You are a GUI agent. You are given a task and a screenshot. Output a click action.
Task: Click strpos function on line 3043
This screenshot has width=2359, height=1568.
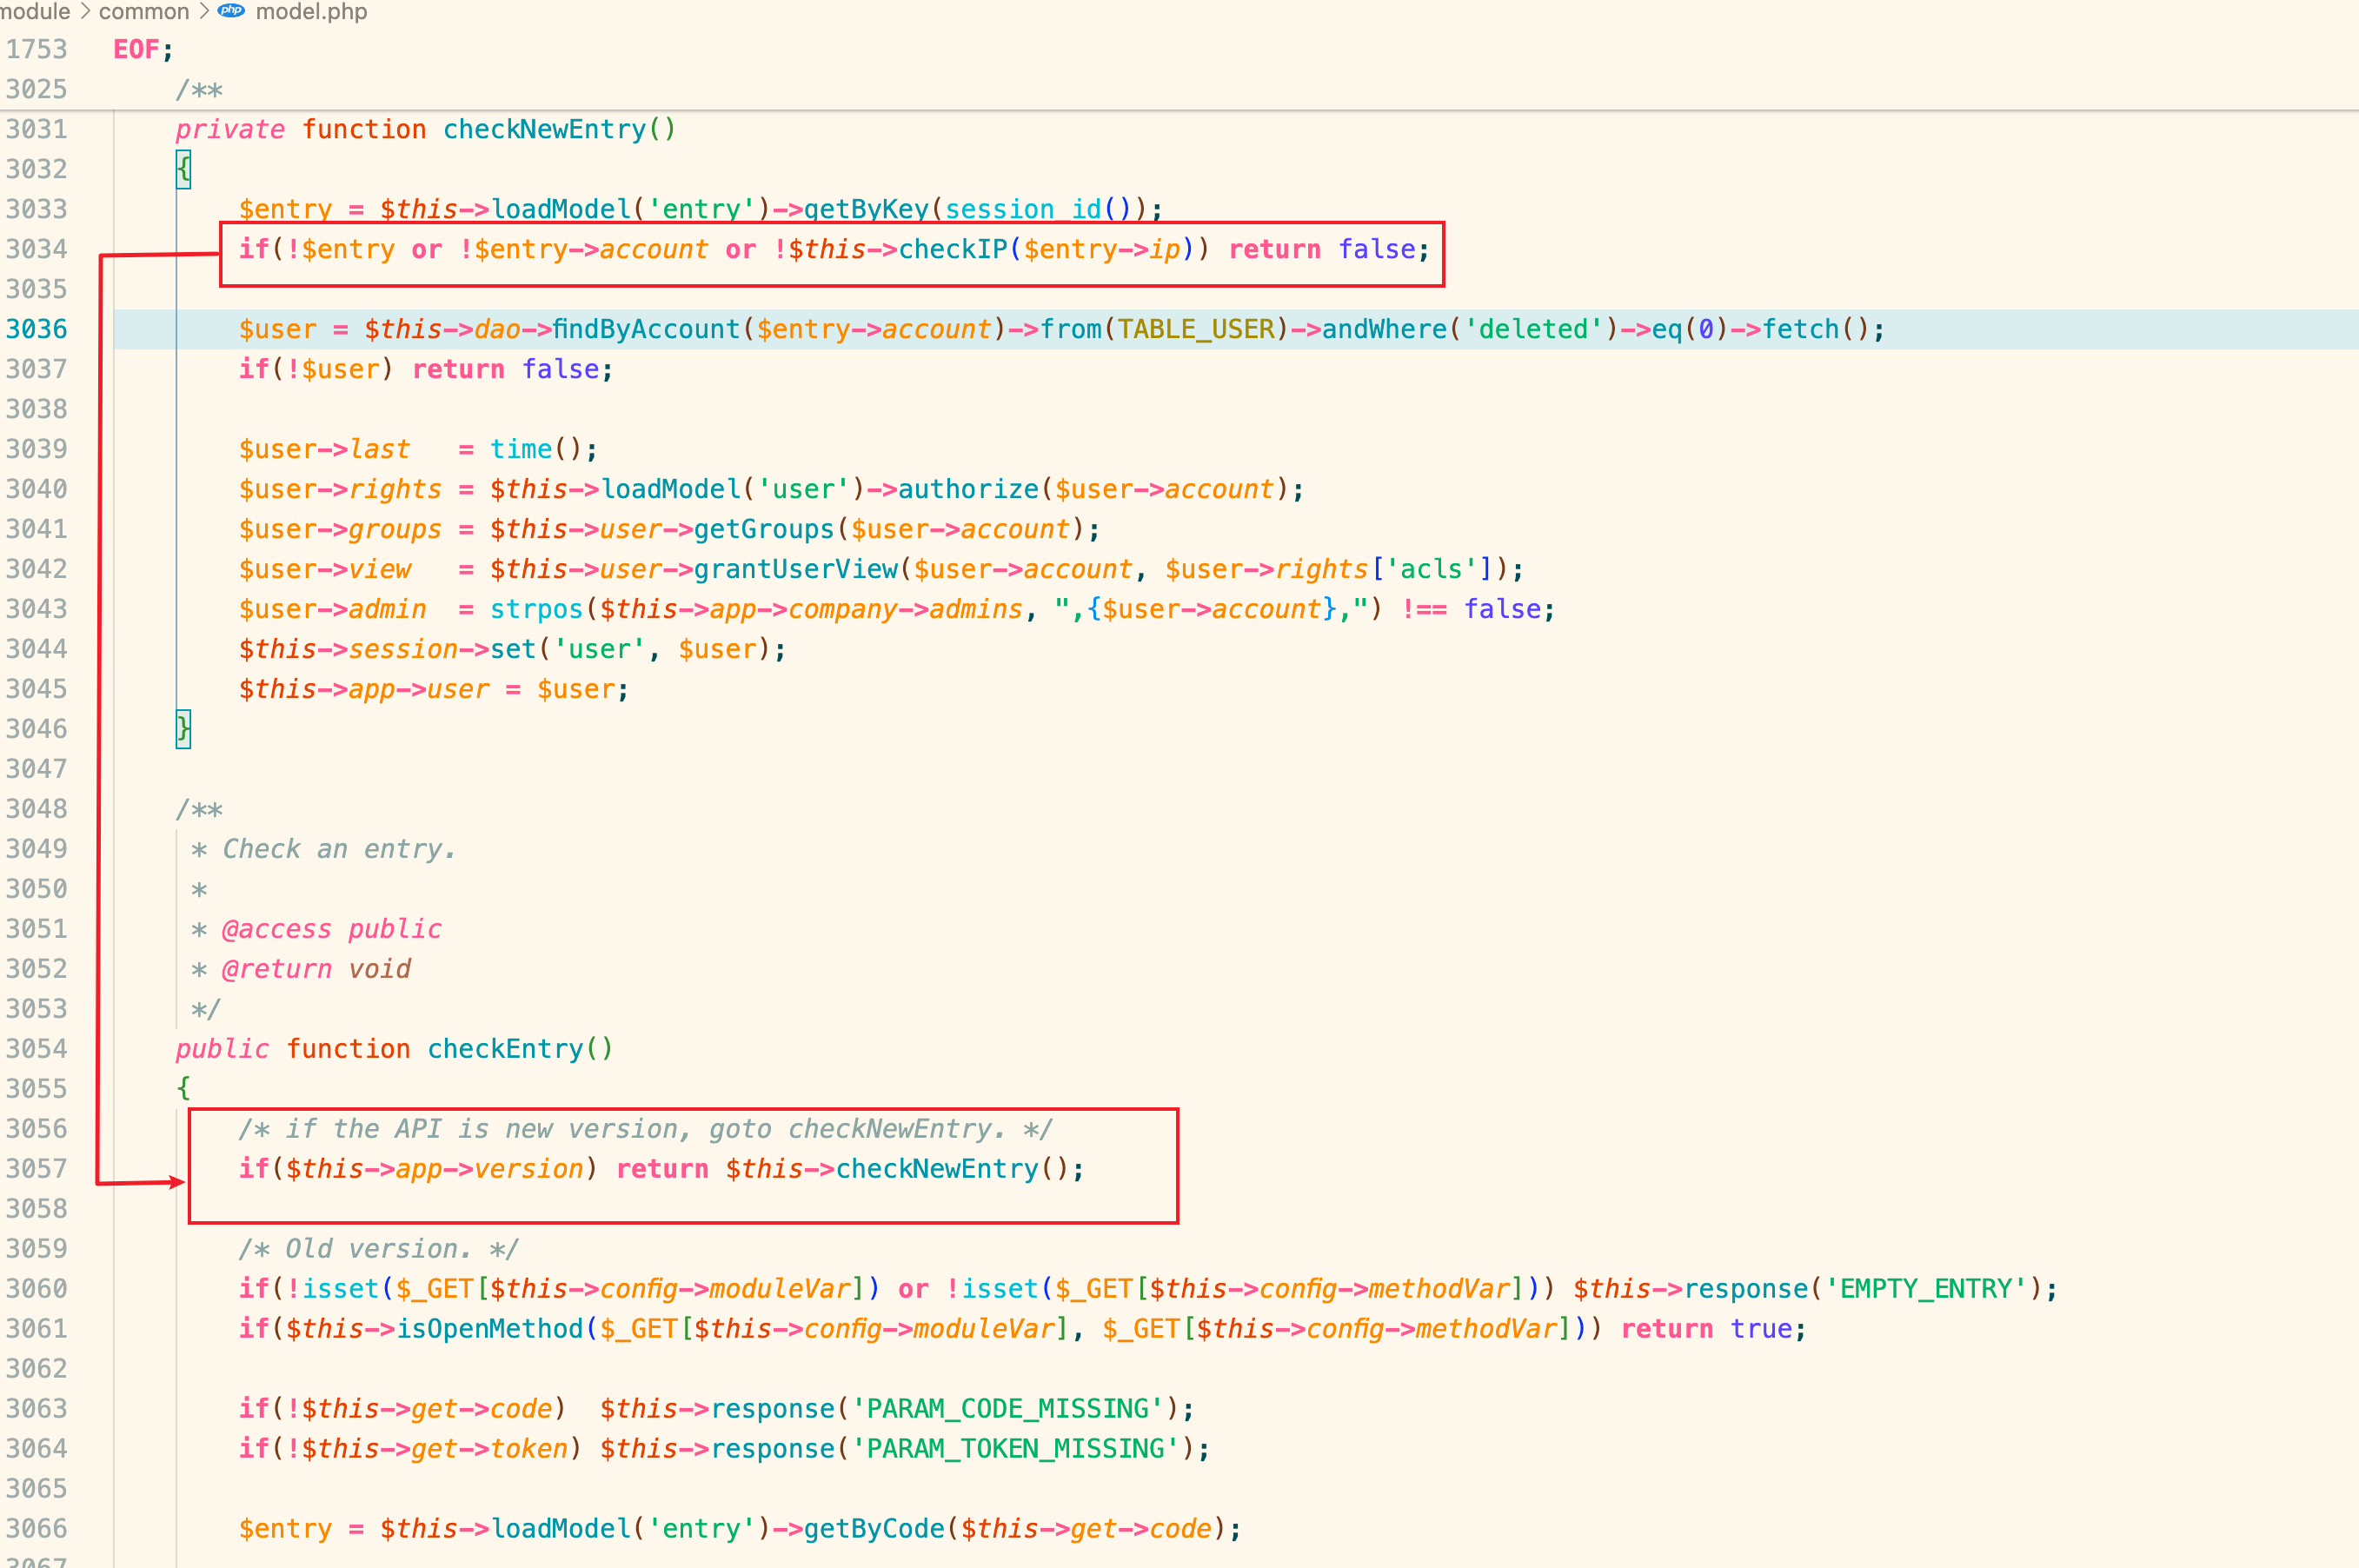536,609
